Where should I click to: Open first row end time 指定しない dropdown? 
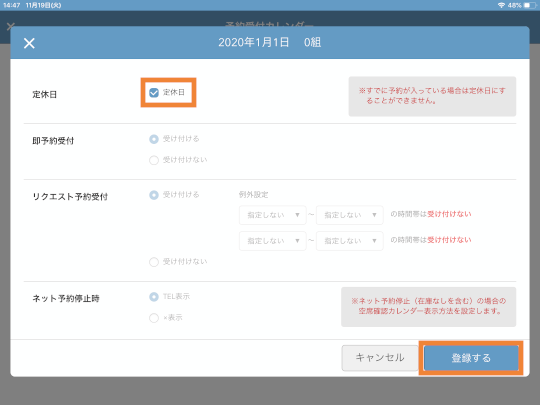350,215
